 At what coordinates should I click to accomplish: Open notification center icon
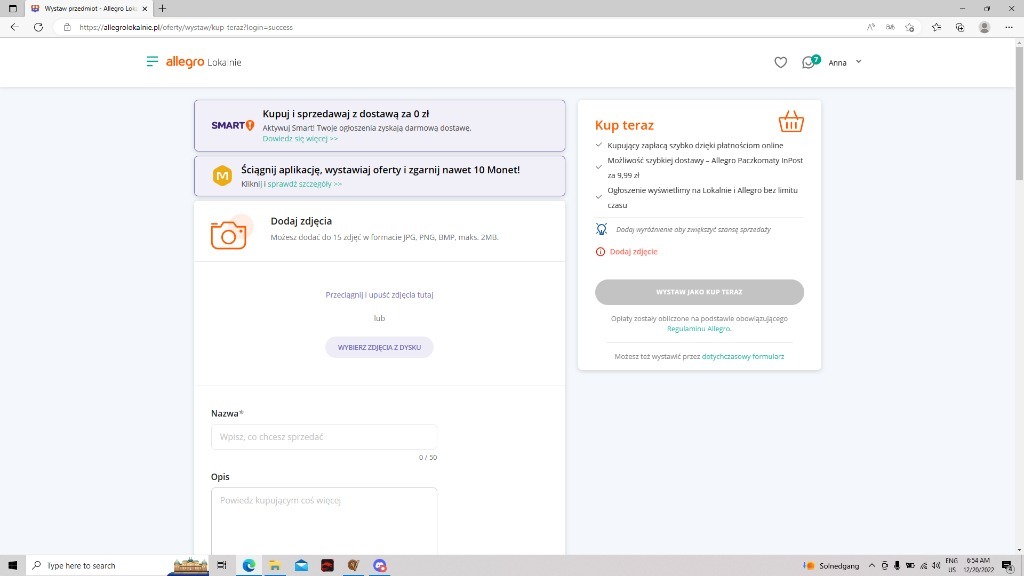(x=1008, y=566)
